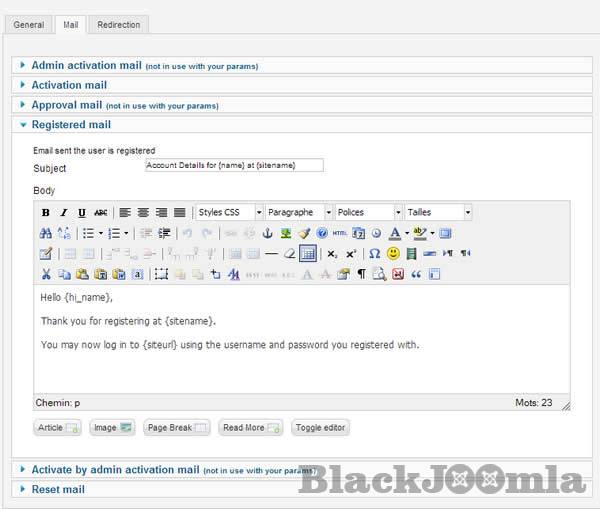Image resolution: width=600 pixels, height=509 pixels.
Task: Insert an emoticon with the smiley icon
Action: click(x=393, y=253)
